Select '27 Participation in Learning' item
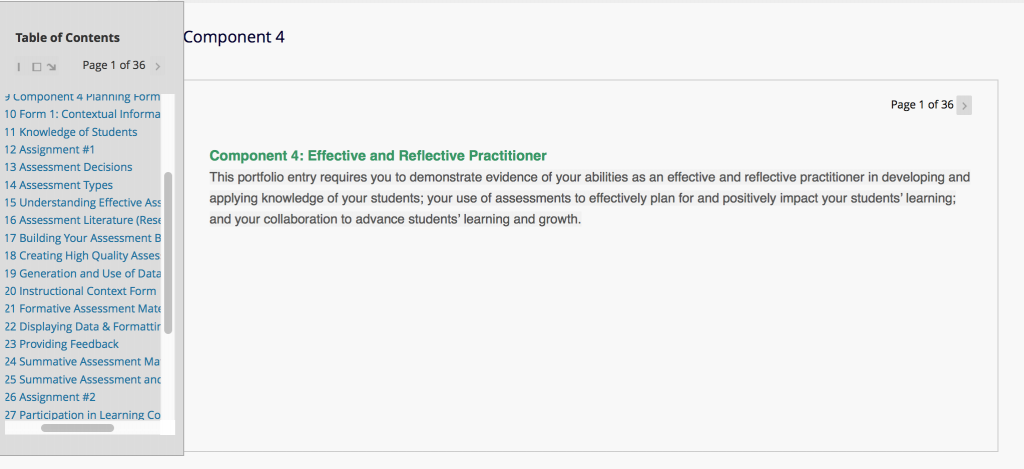The height and width of the screenshot is (469, 1024). (x=82, y=415)
